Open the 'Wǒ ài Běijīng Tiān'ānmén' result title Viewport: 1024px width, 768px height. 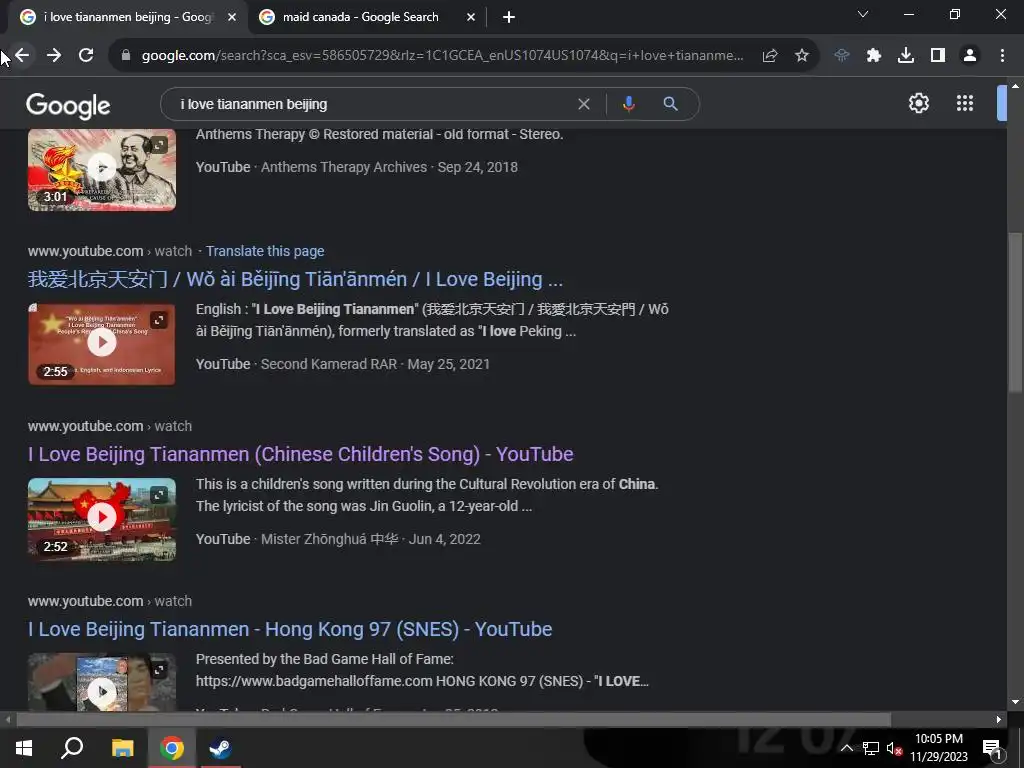click(x=295, y=280)
